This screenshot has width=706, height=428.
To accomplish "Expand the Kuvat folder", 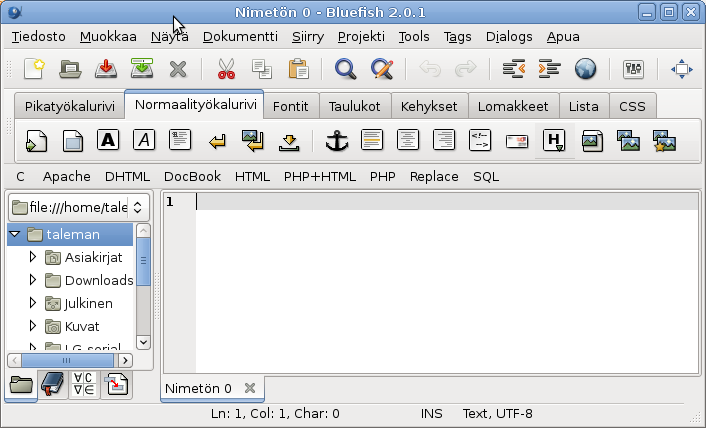I will point(32,326).
